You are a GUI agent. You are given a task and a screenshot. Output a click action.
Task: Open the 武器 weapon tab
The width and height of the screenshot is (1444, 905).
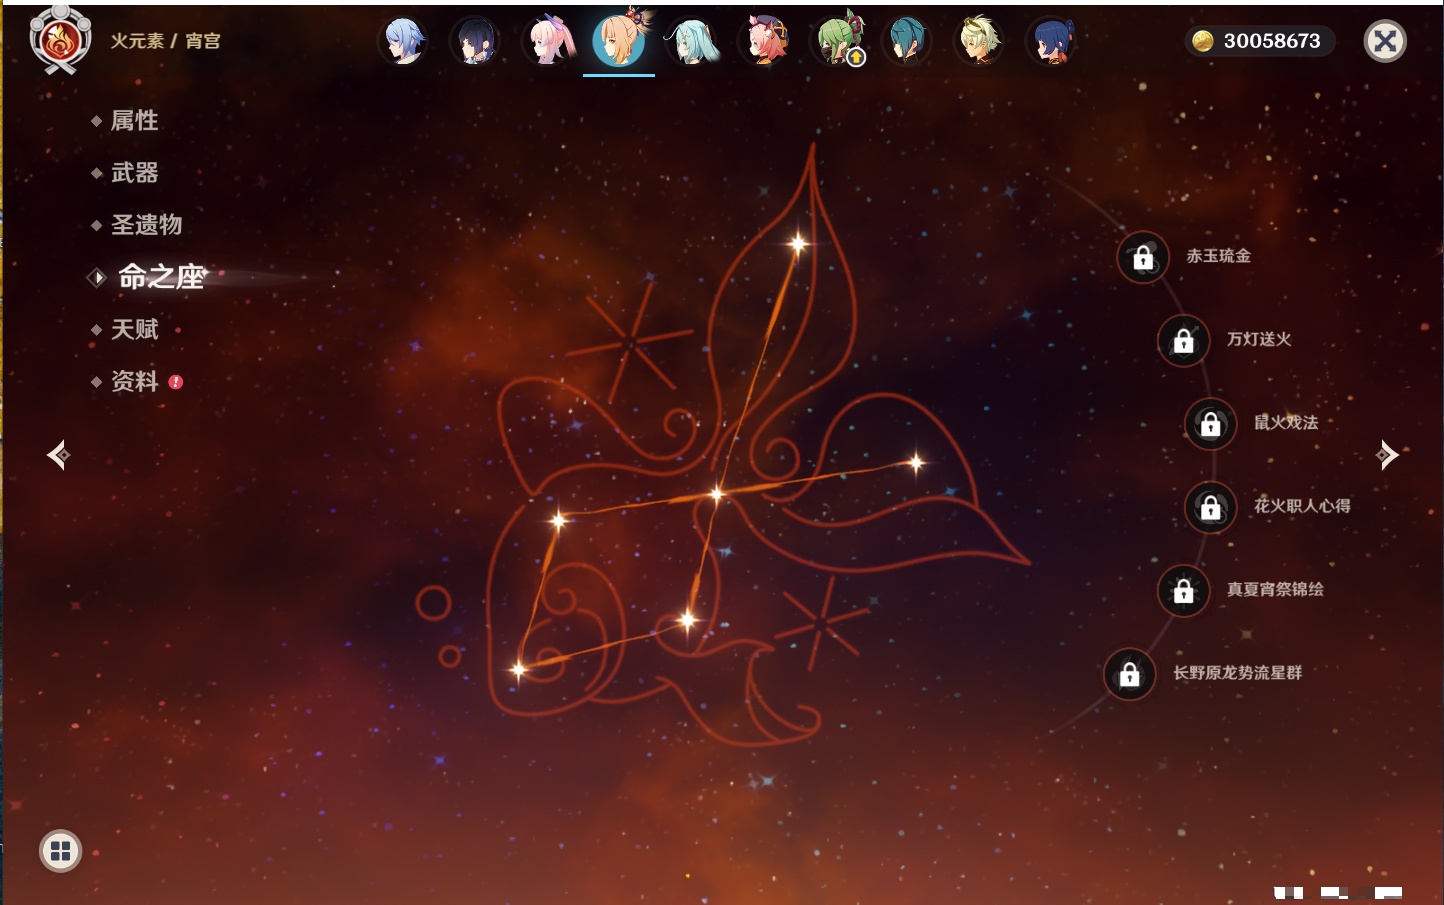coord(134,173)
